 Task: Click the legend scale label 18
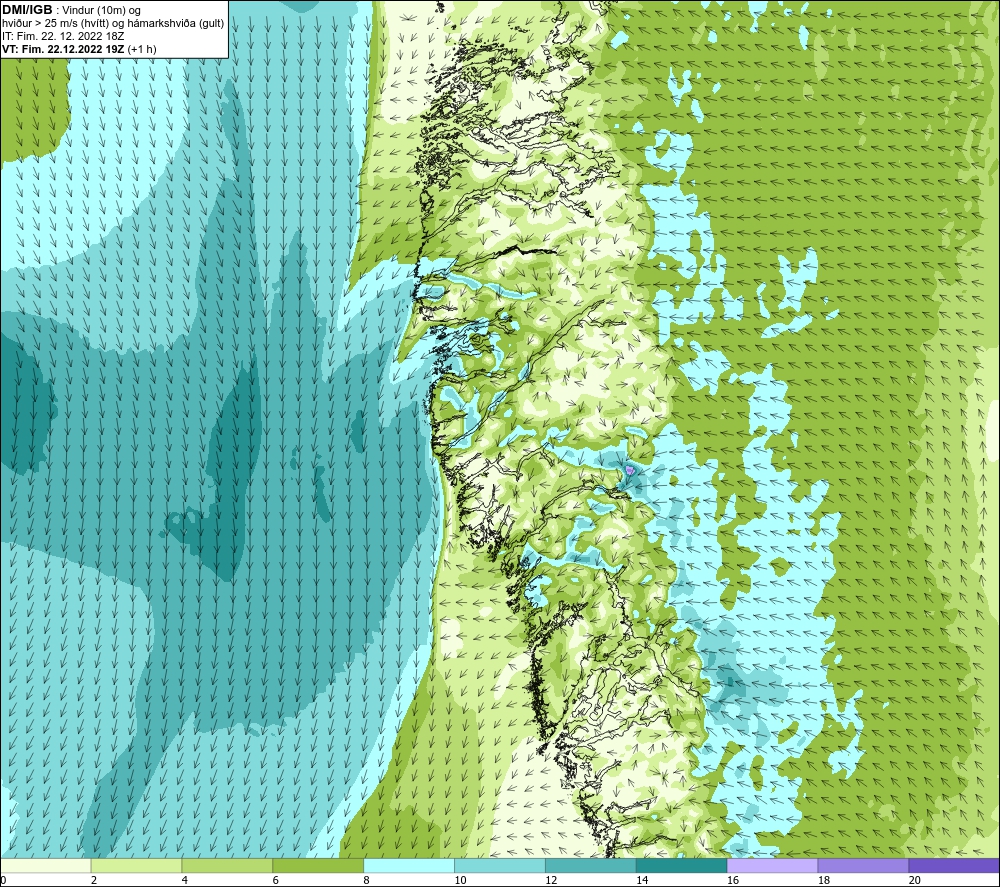[824, 880]
